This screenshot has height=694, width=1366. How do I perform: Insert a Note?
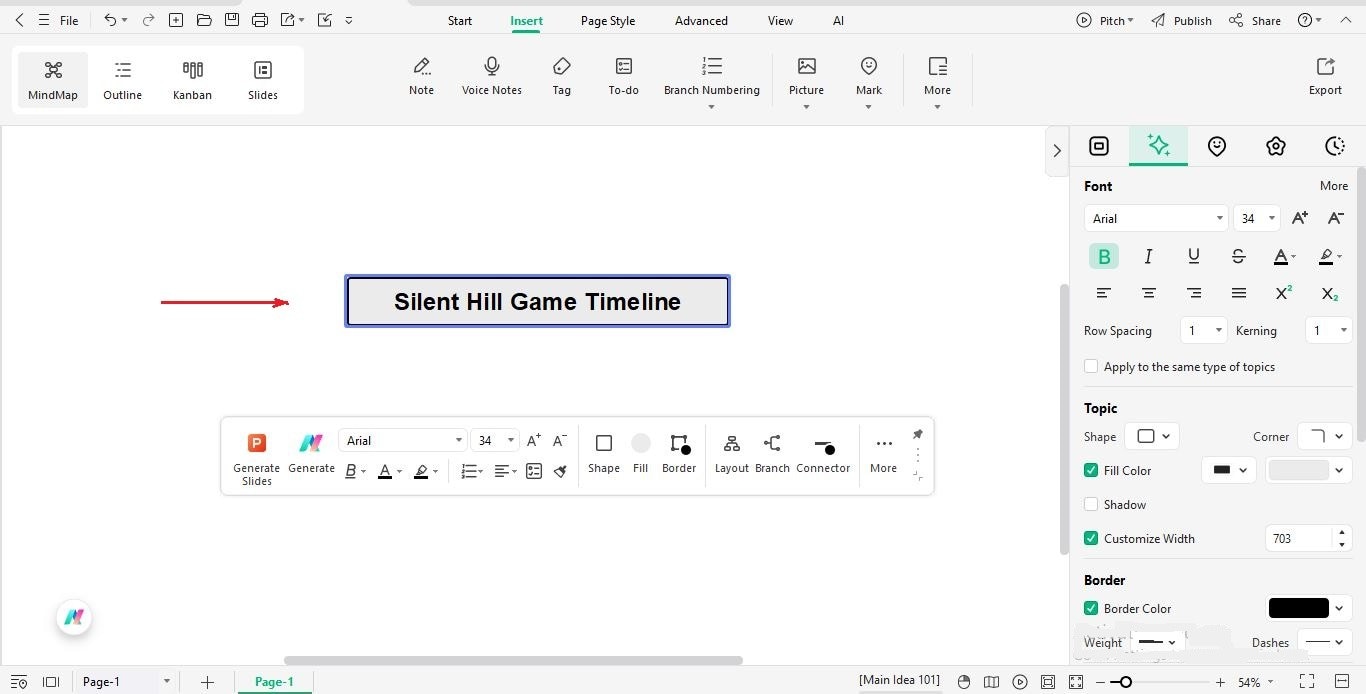pos(422,77)
